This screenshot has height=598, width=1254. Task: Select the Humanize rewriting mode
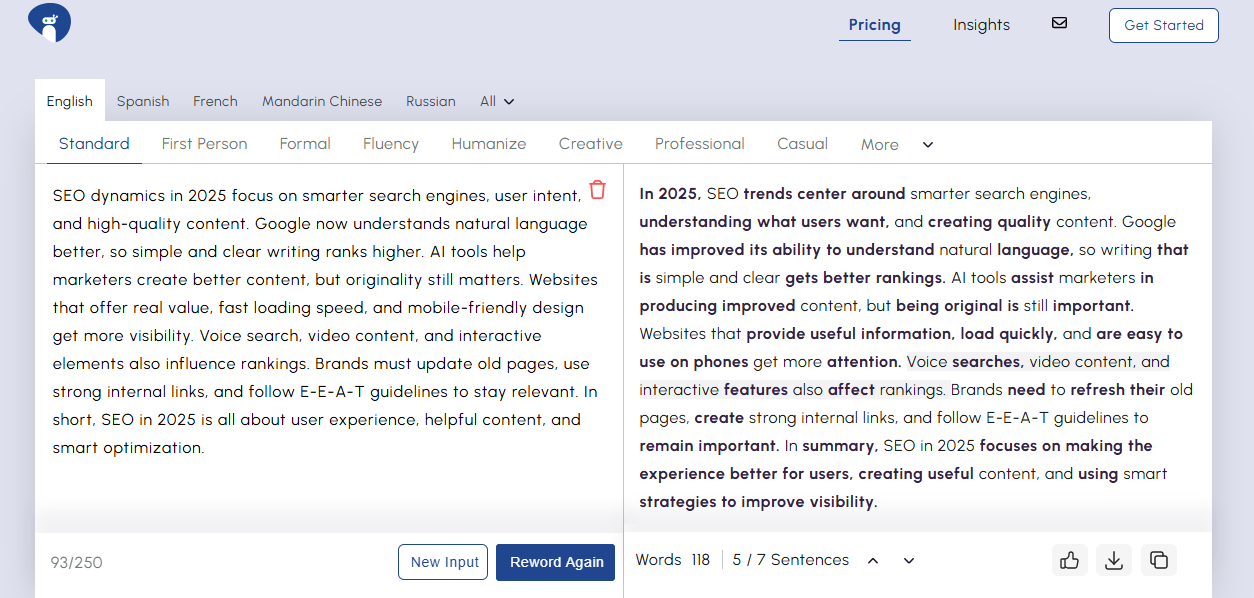488,144
